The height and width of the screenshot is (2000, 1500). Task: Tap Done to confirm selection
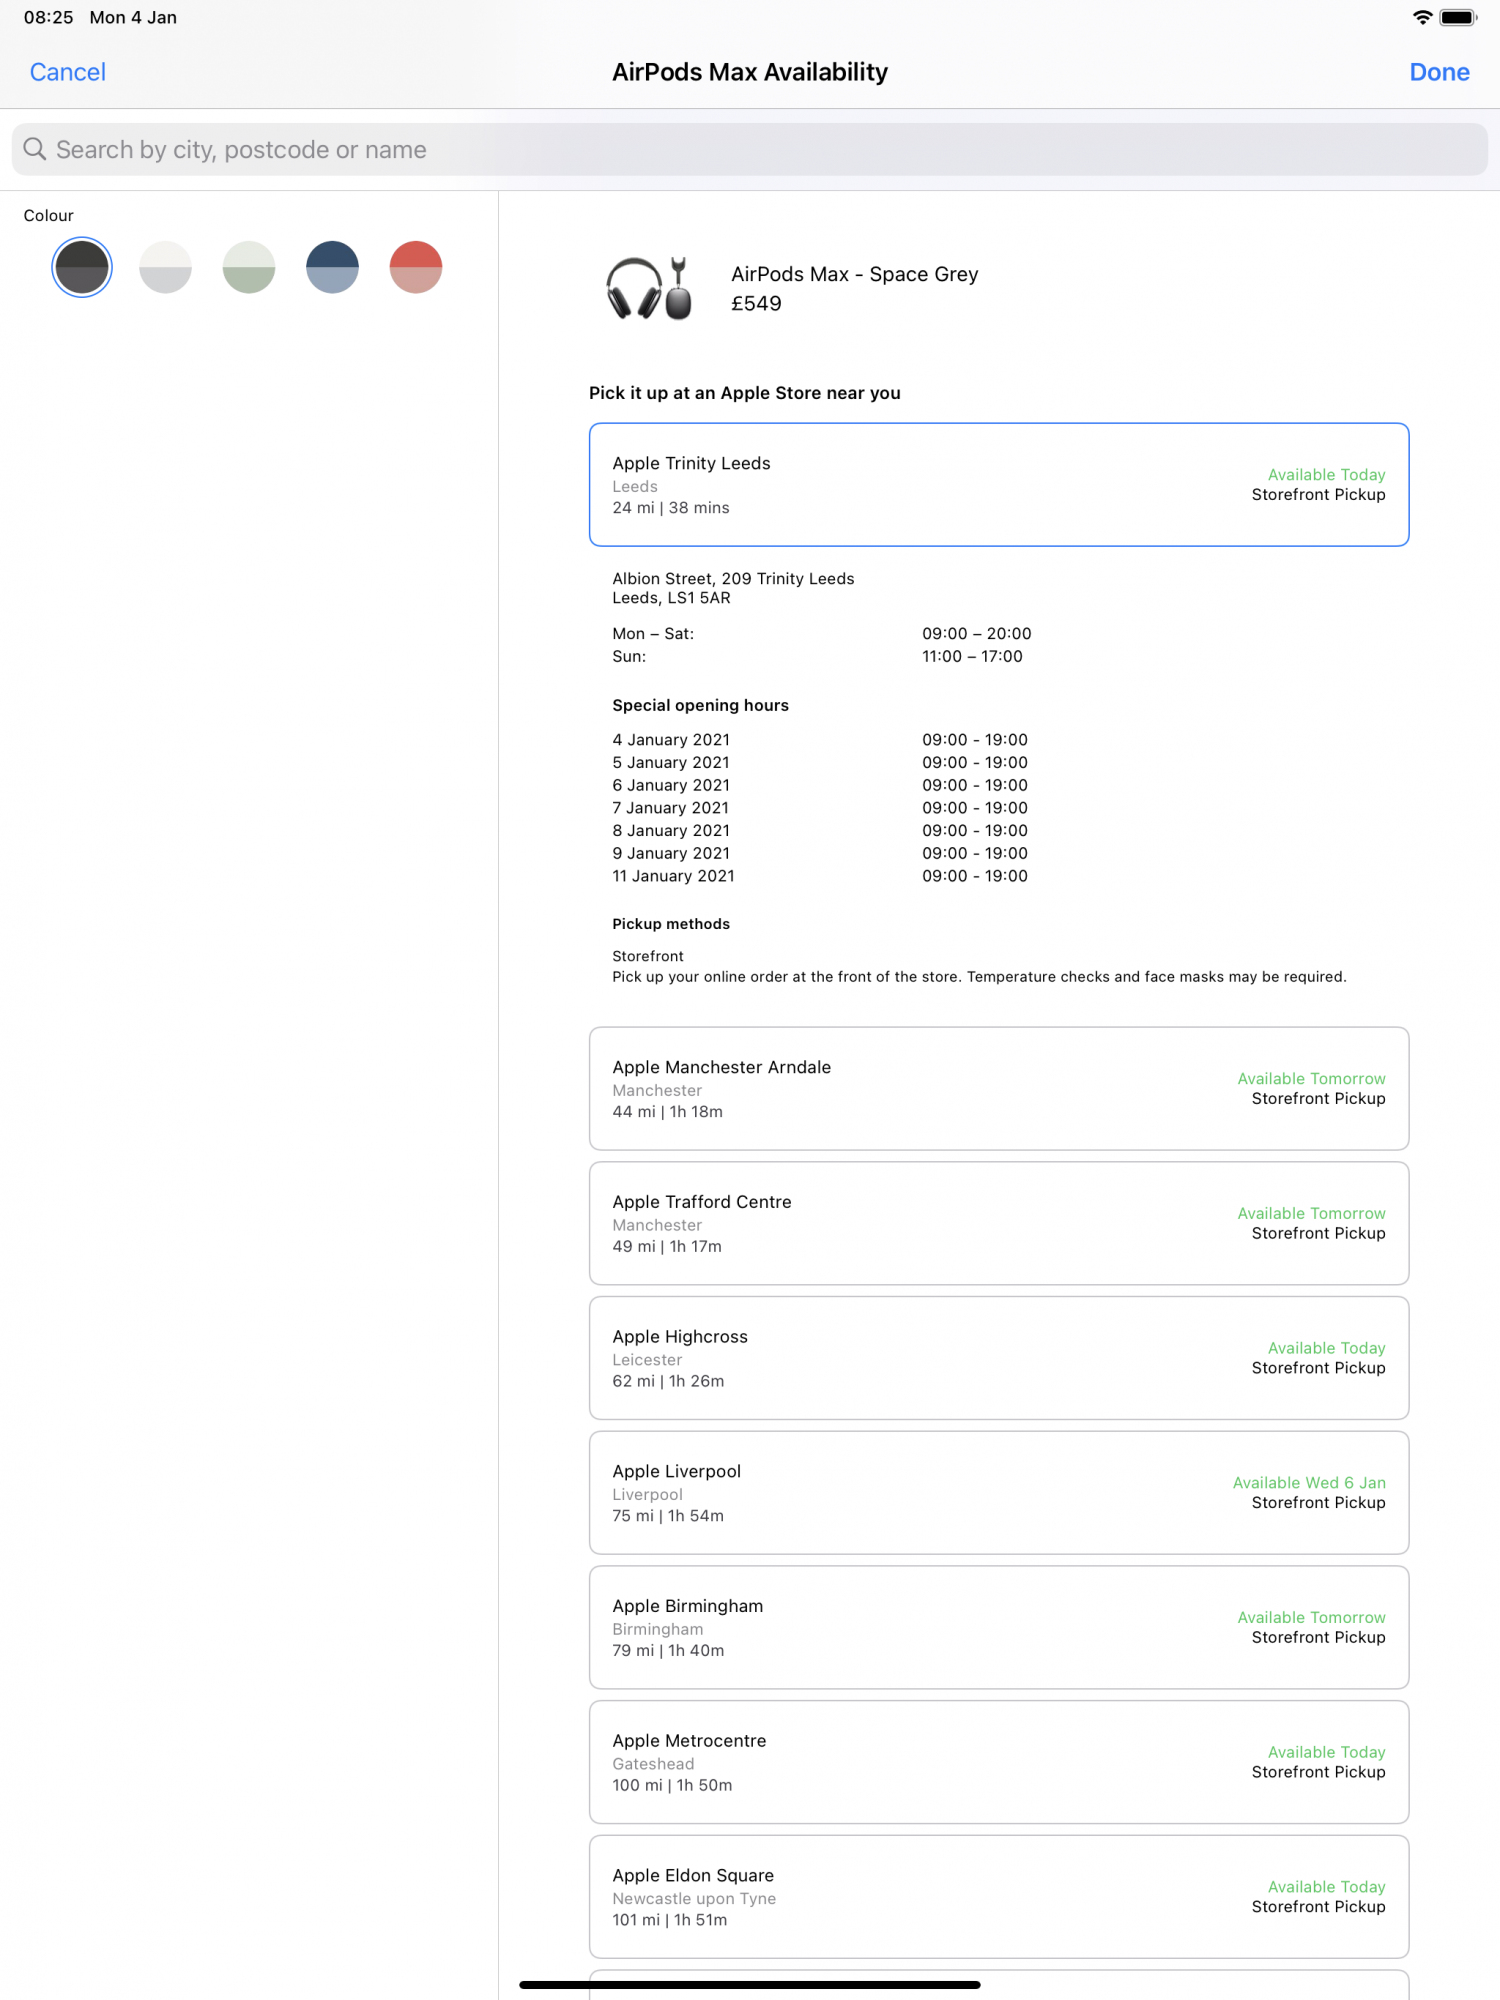(x=1439, y=72)
